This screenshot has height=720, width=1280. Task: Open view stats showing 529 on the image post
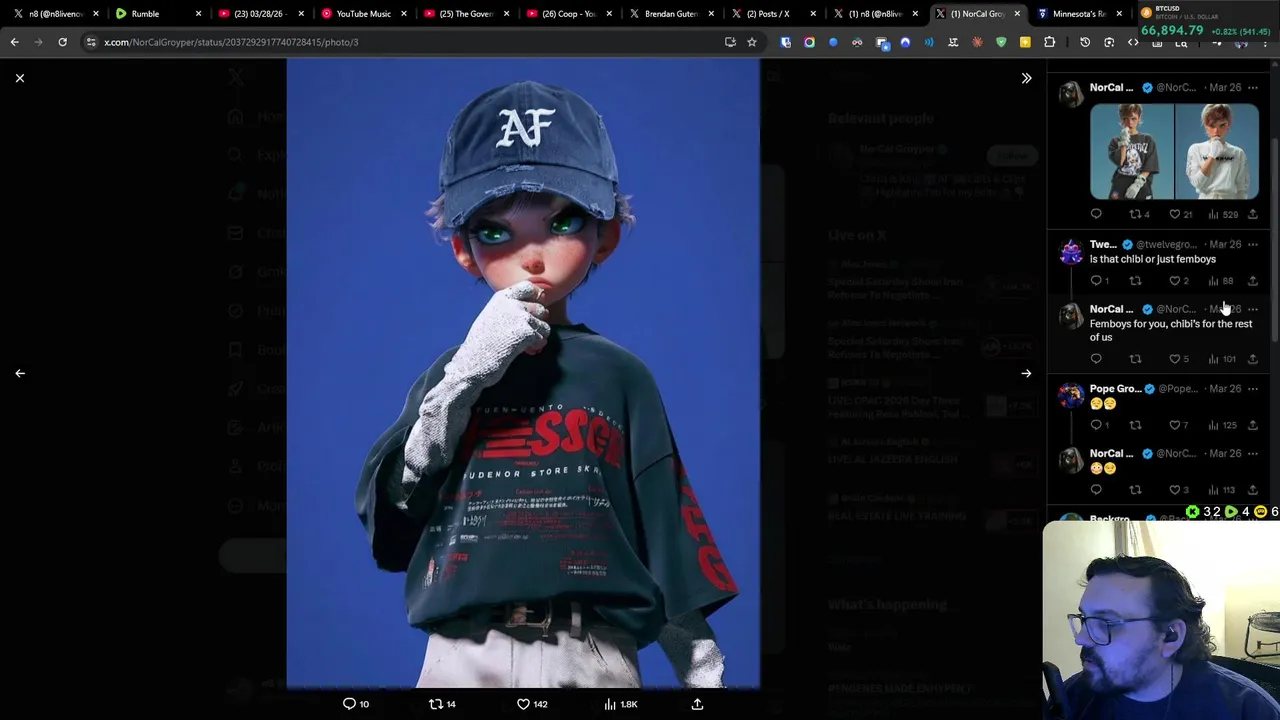point(1223,214)
